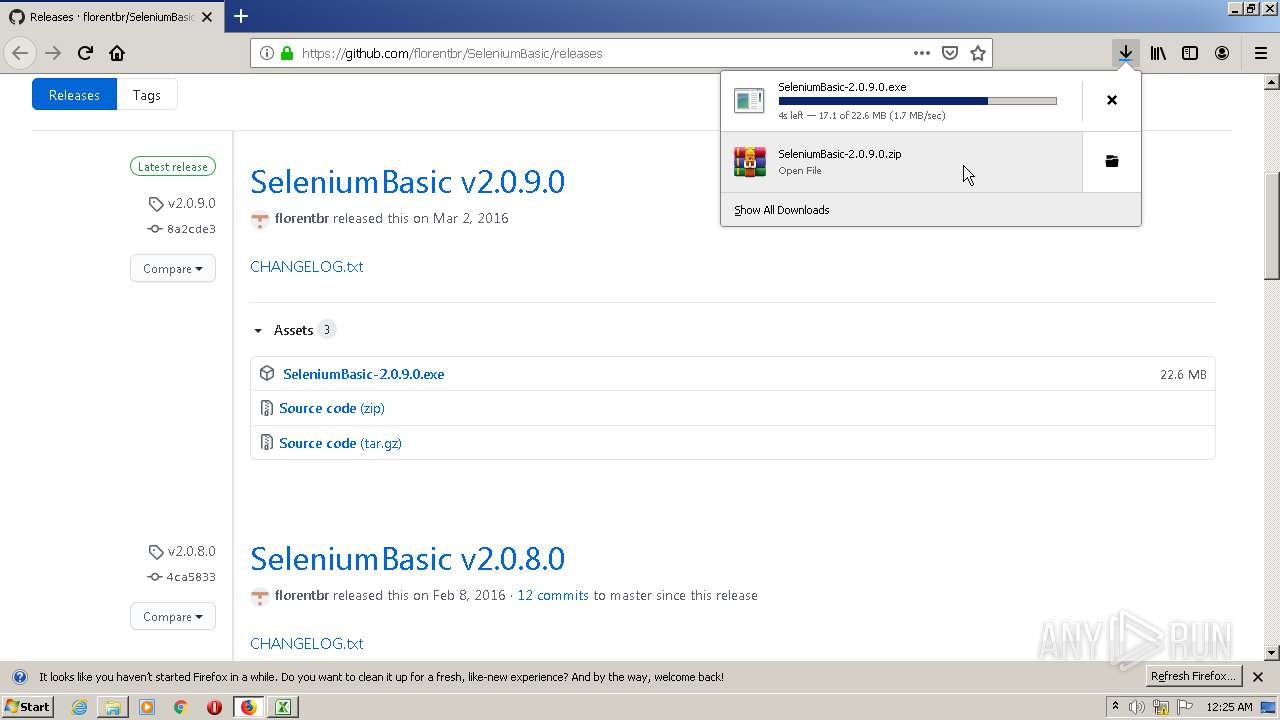Viewport: 1280px width, 720px height.
Task: Click the green padlock security icon
Action: point(287,53)
